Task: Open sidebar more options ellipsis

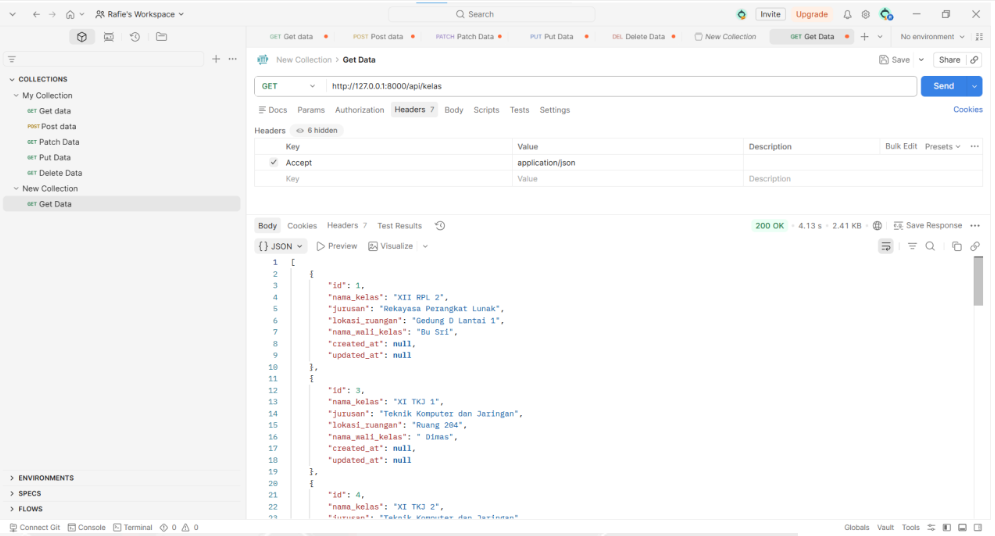Action: click(233, 59)
